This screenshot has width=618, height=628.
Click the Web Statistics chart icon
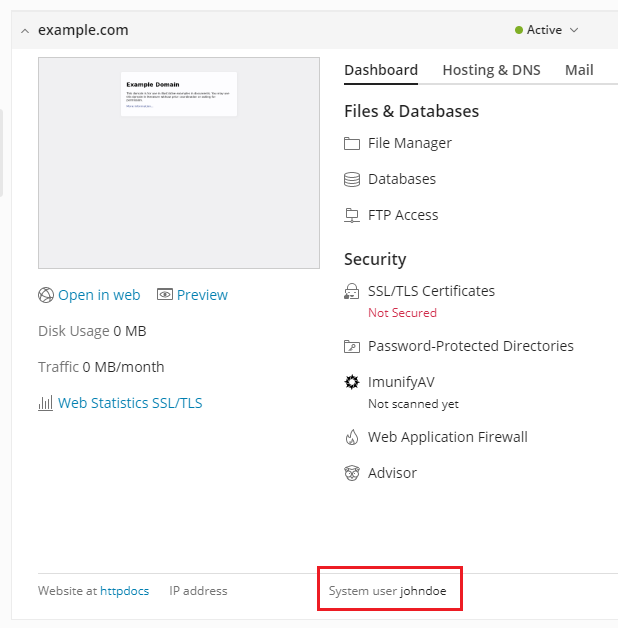coord(45,404)
